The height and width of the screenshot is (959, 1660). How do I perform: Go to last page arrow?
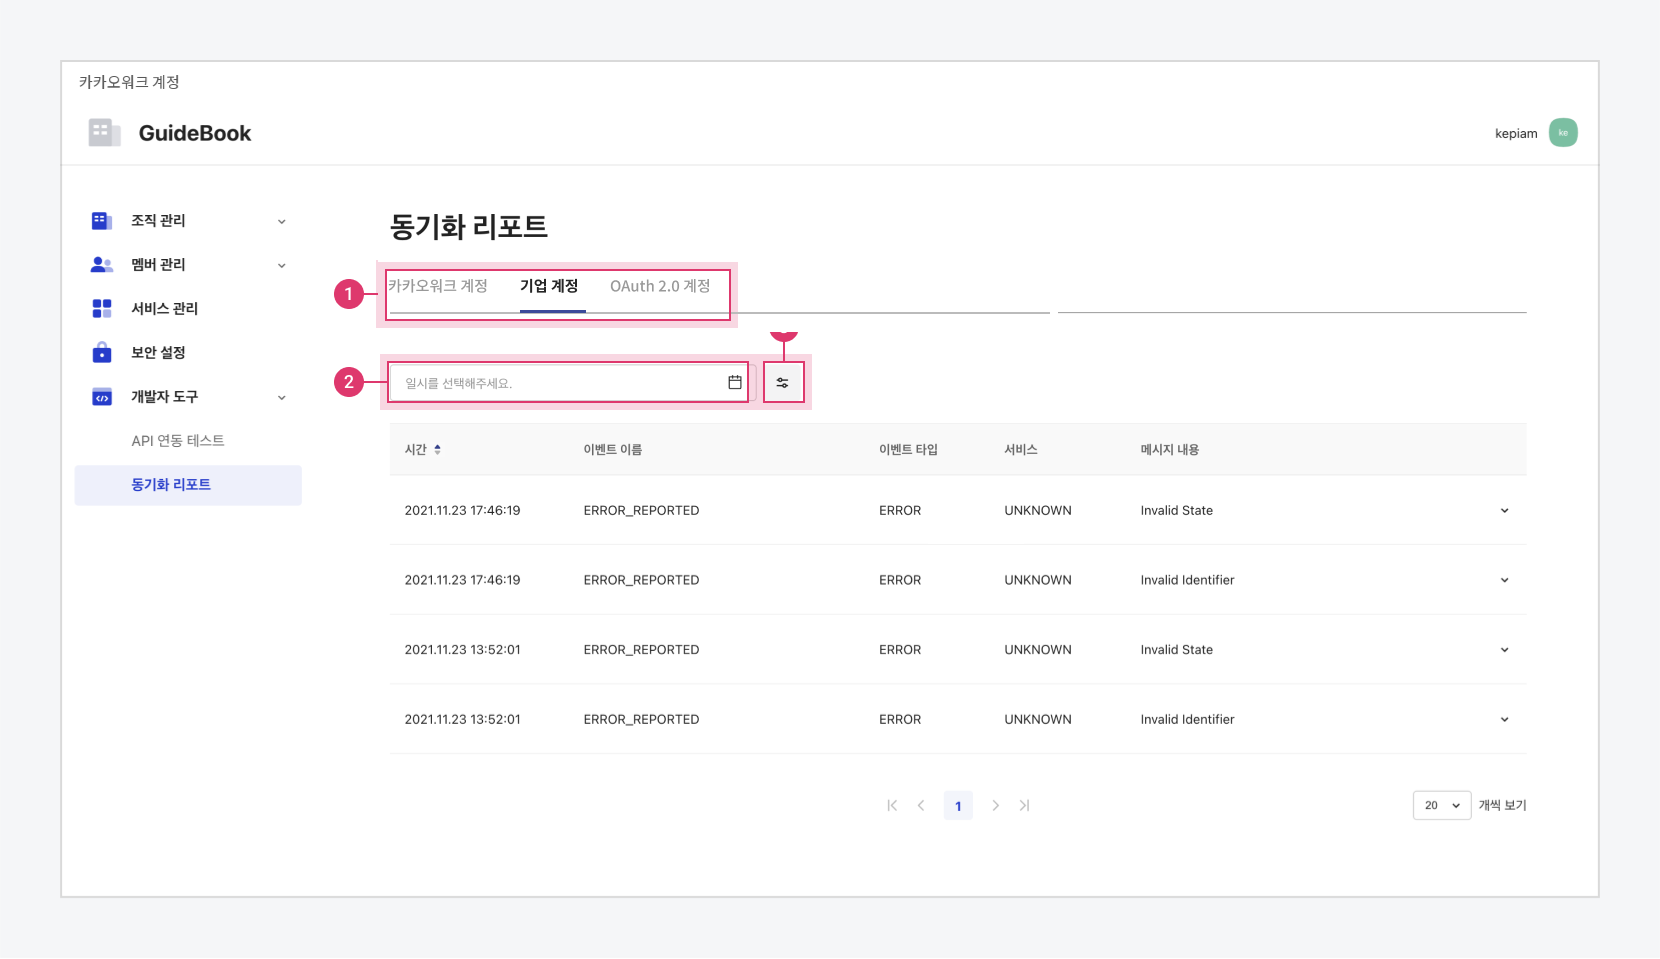[1024, 806]
